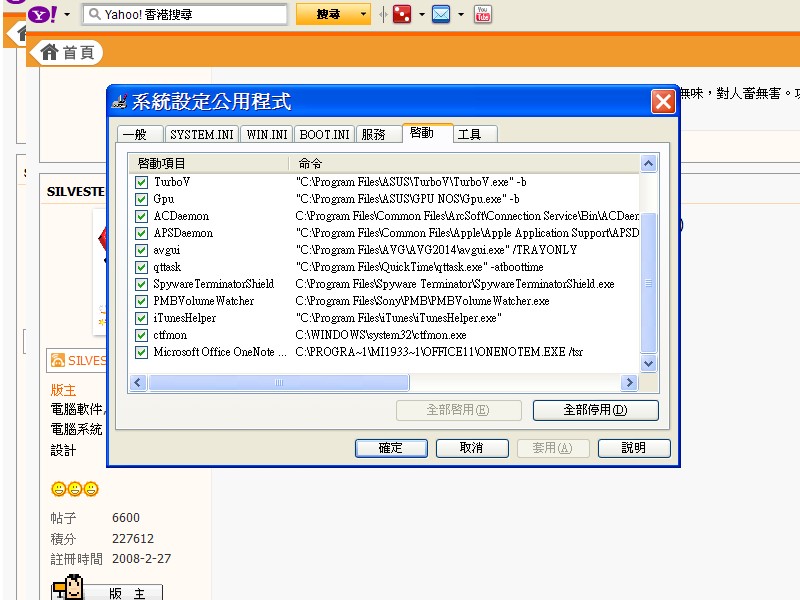Disable the iTunesHelper startup checkbox
Image resolution: width=800 pixels, height=600 pixels.
click(x=141, y=318)
